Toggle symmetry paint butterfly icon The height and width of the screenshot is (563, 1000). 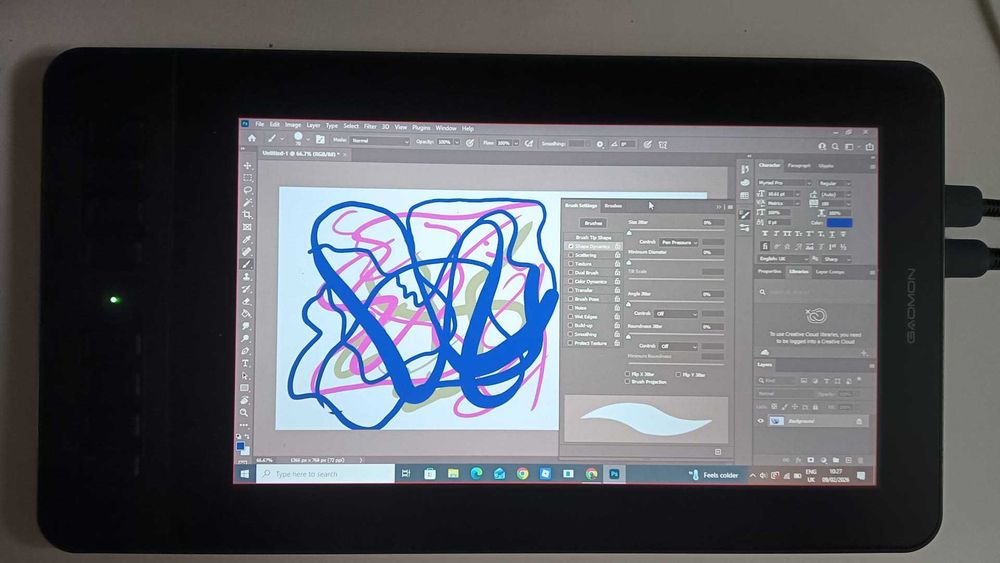(663, 145)
